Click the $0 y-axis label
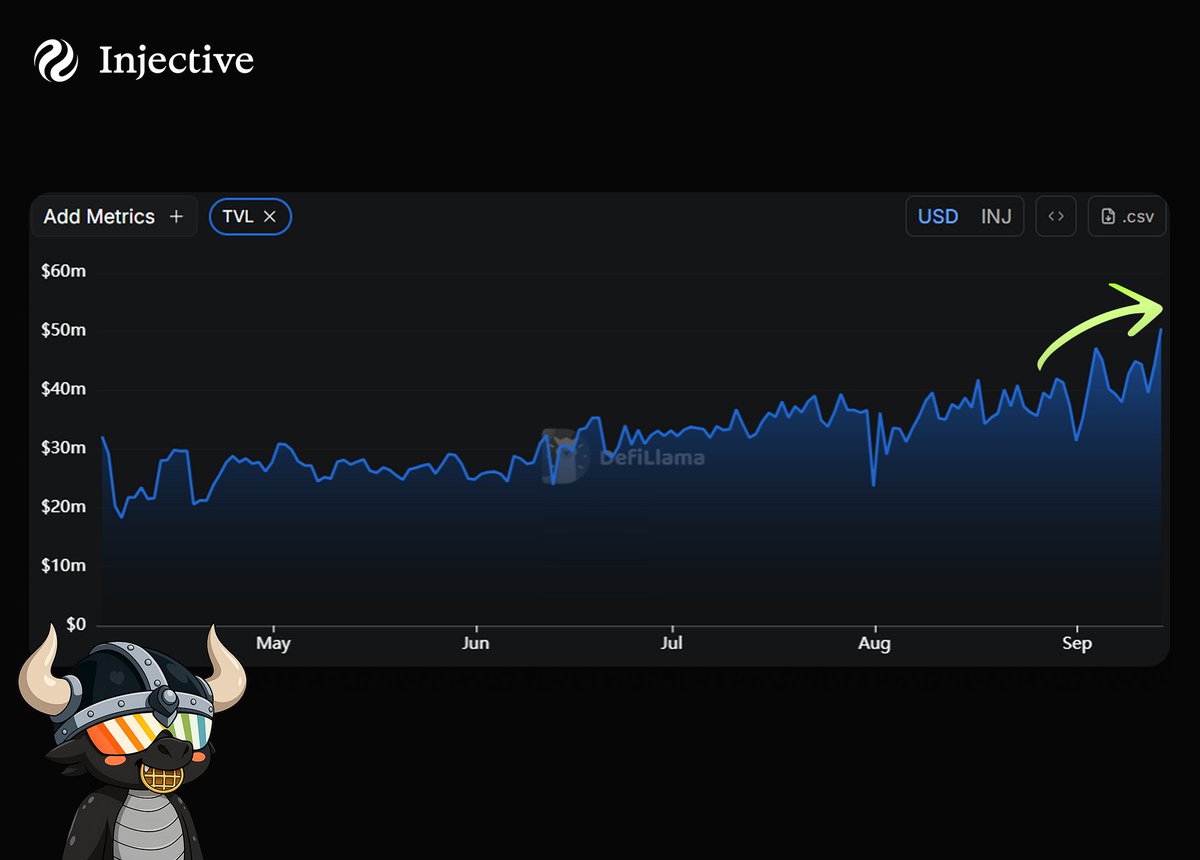The height and width of the screenshot is (860, 1200). click(74, 625)
